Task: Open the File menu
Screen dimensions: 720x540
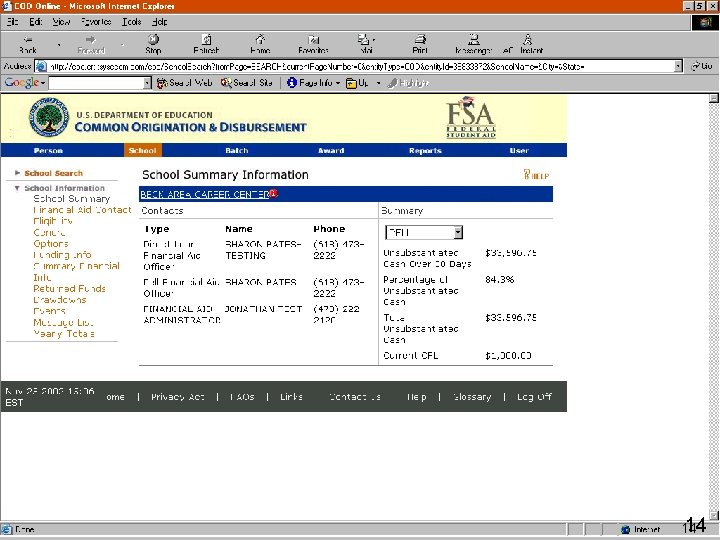Action: pos(12,22)
